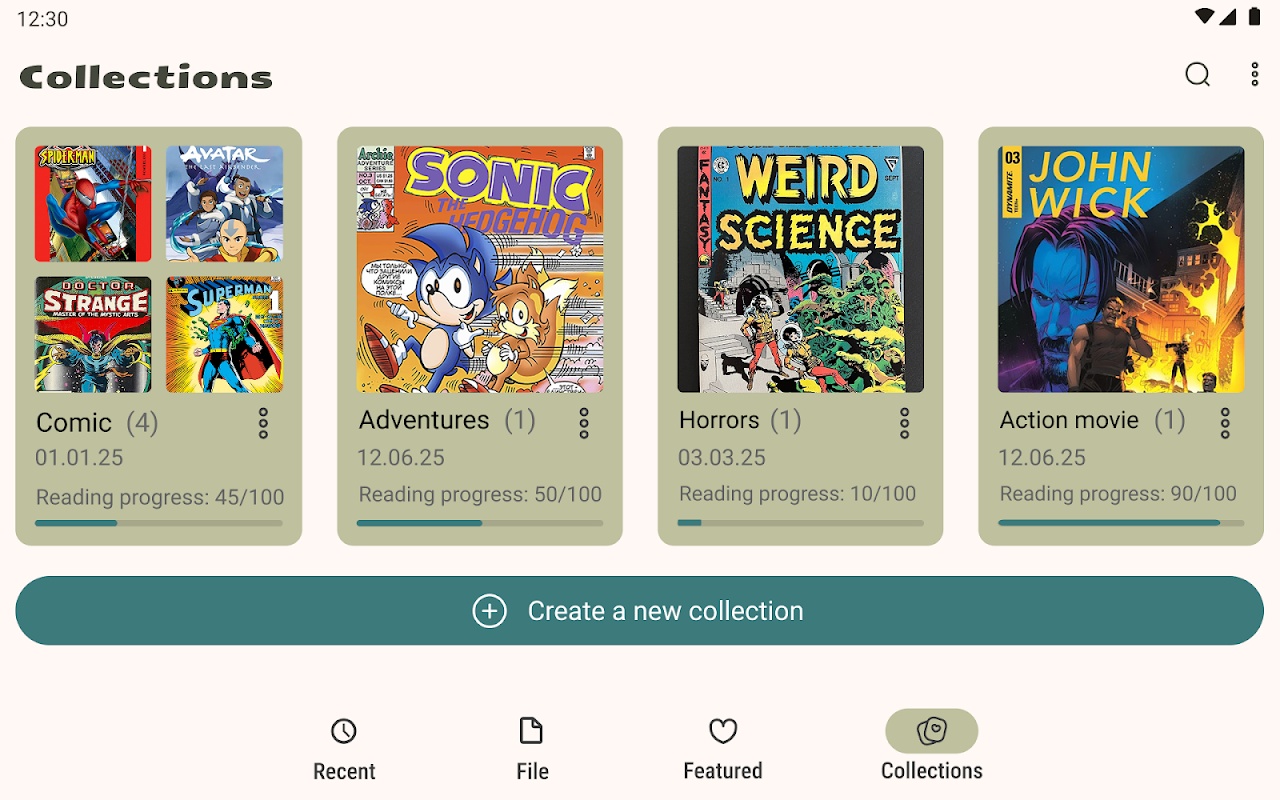Open the top-right overflow menu
1280x800 pixels.
1255,74
